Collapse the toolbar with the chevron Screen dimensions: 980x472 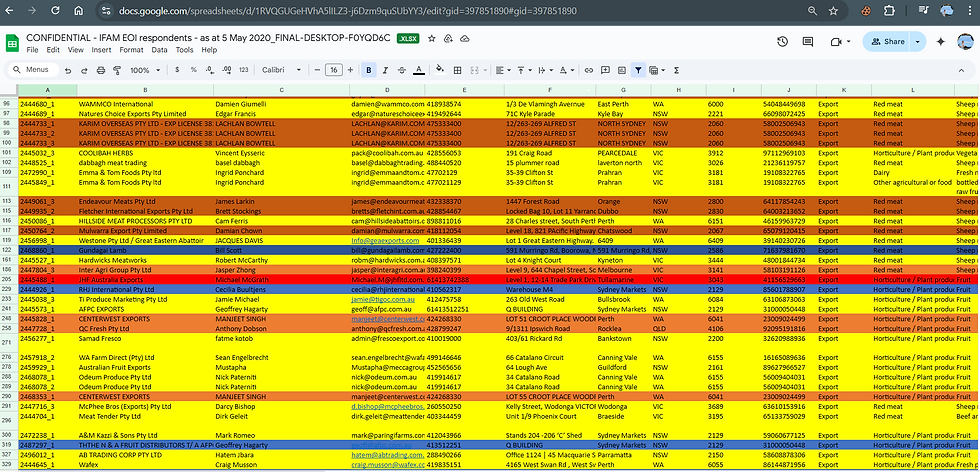(x=961, y=70)
